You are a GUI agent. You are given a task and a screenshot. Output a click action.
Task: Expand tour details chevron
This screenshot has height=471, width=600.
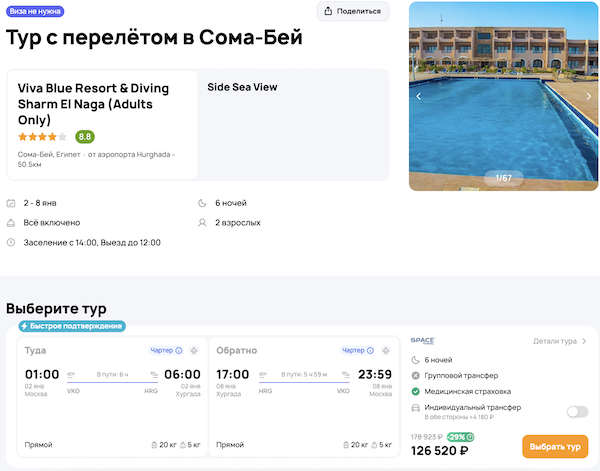[x=584, y=341]
